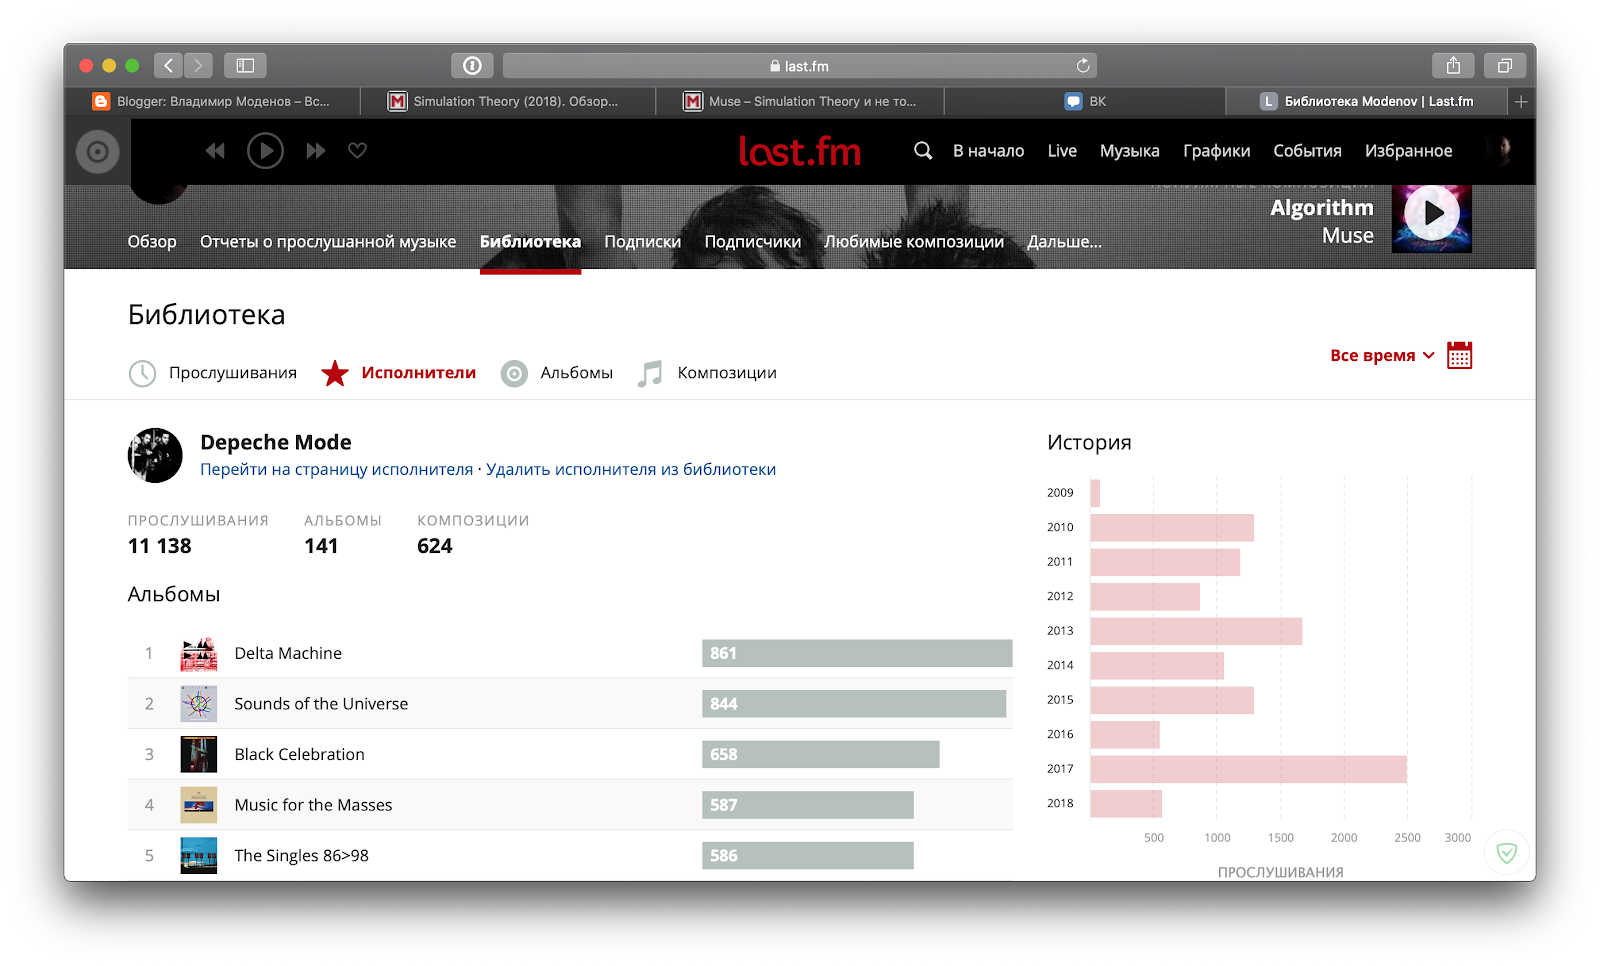Click the Safari forward arrow button
Viewport: 1600px width, 966px height.
point(198,66)
